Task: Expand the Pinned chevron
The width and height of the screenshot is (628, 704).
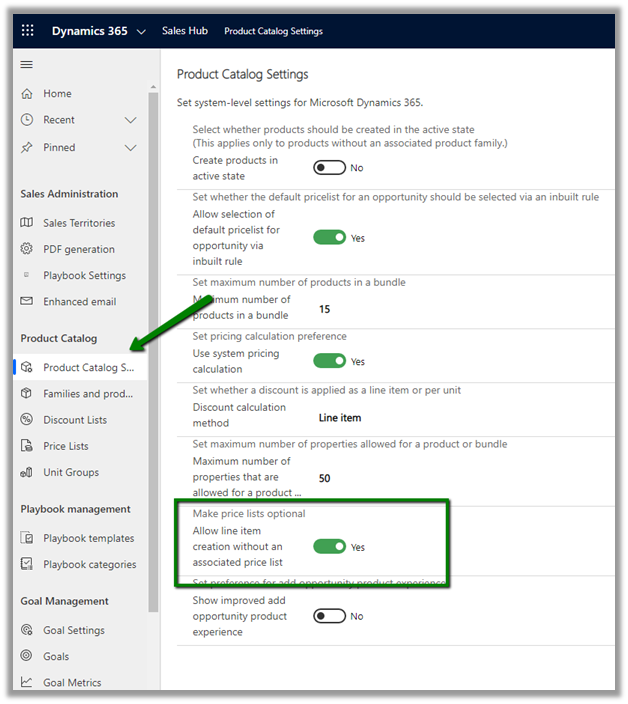Action: [x=130, y=148]
